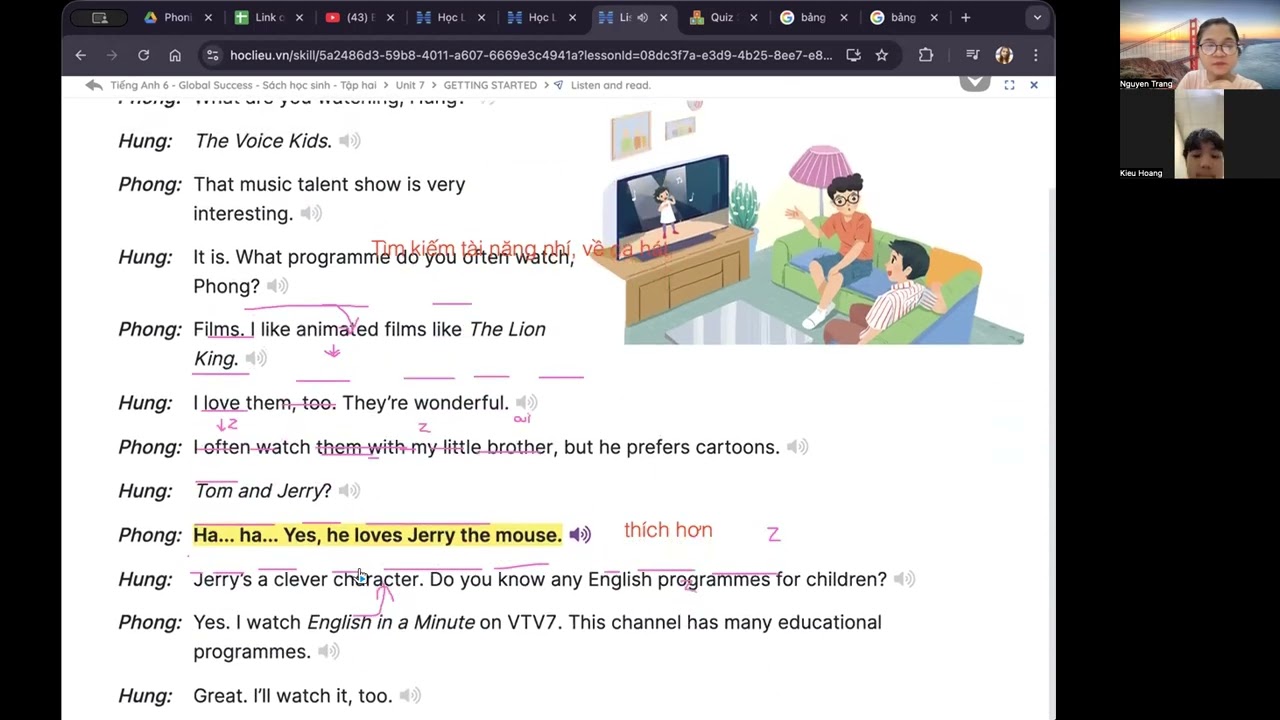Play audio for 'he prefers cartoons.' line

(x=797, y=447)
